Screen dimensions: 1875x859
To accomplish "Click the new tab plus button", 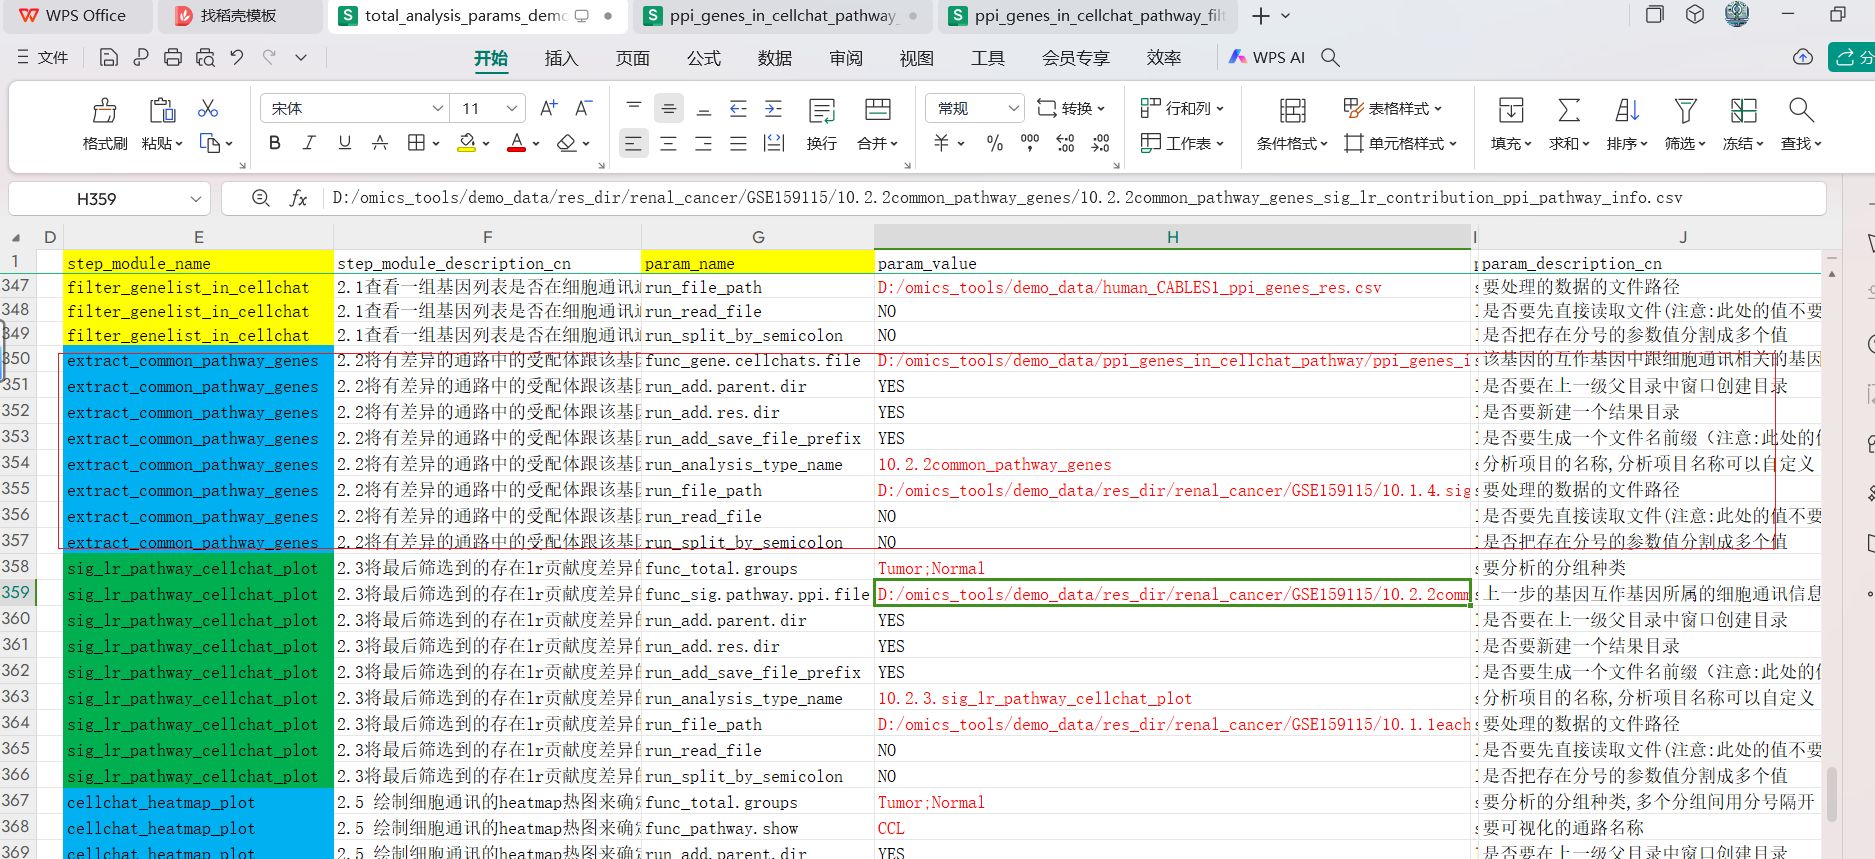I will point(1260,16).
